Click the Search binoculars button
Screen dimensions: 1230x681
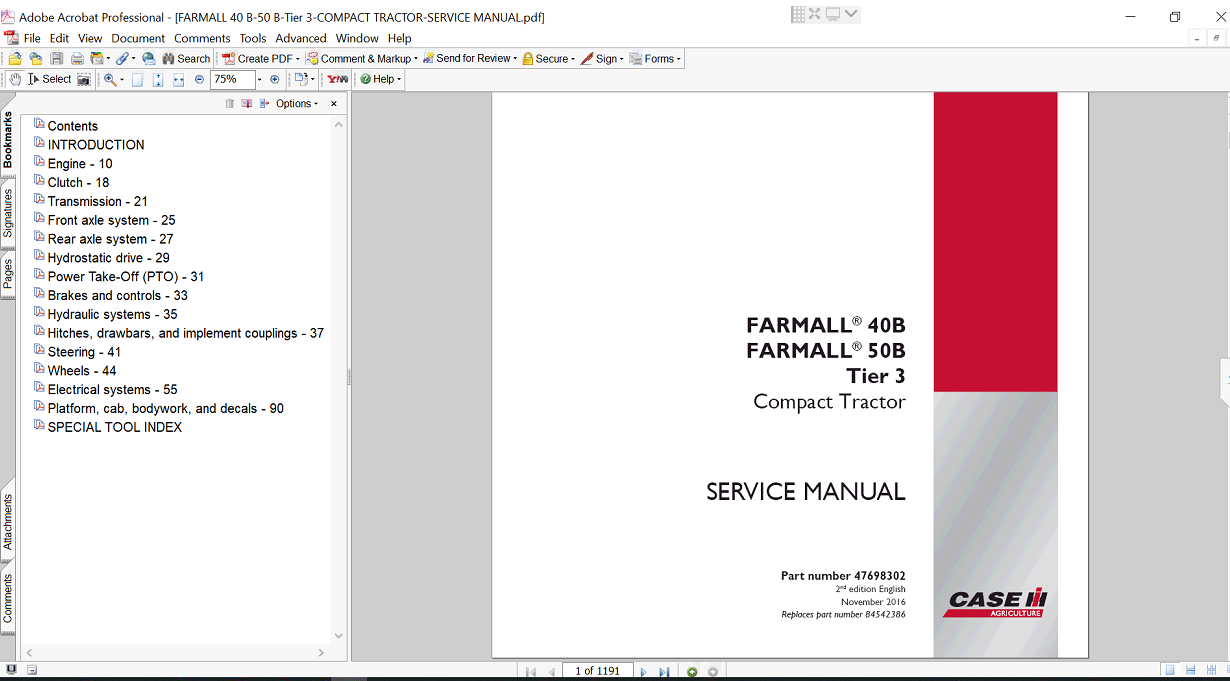point(186,59)
